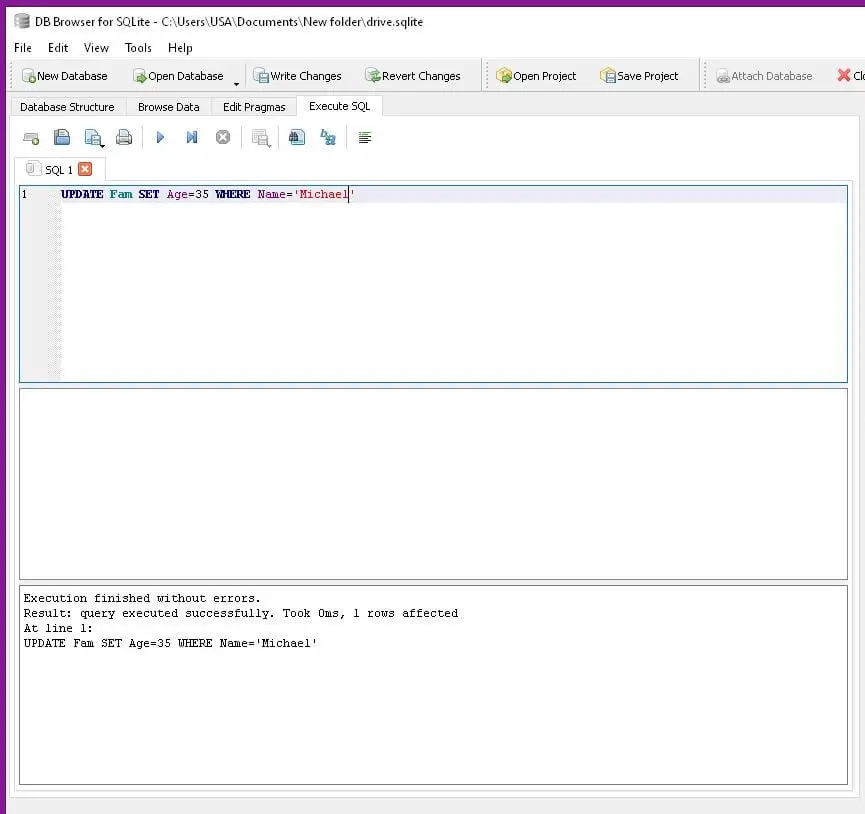Switch to Edit Pragmas tab
865x814 pixels.
click(254, 107)
